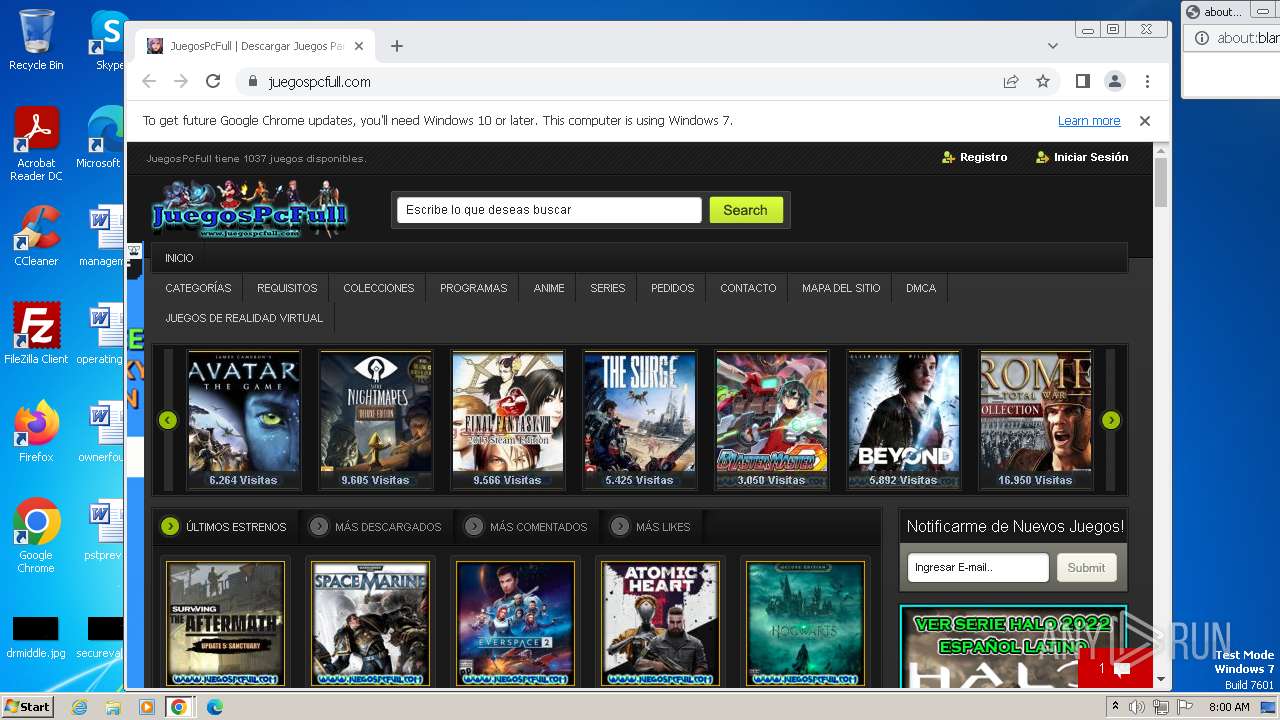Go forward in Chrome

point(181,81)
